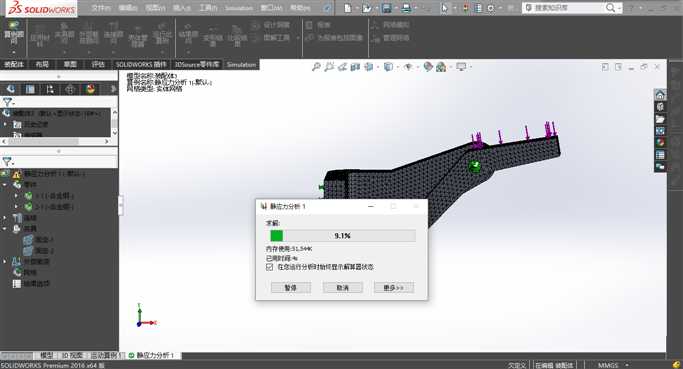Expand the second part in the study tree
Viewport: 683px width, 369px height.
(x=17, y=207)
